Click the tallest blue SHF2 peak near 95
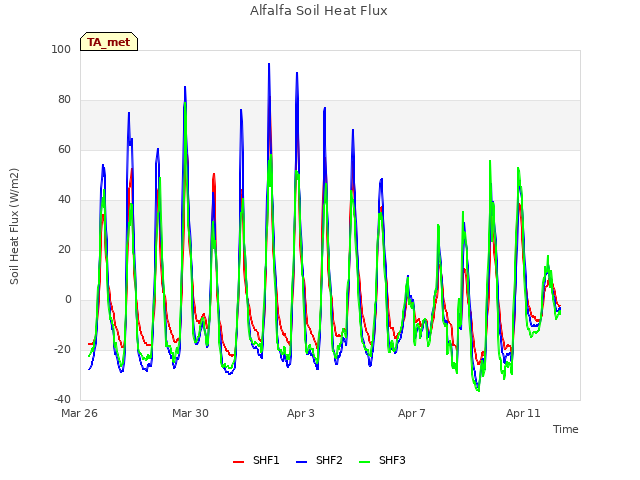 (269, 64)
